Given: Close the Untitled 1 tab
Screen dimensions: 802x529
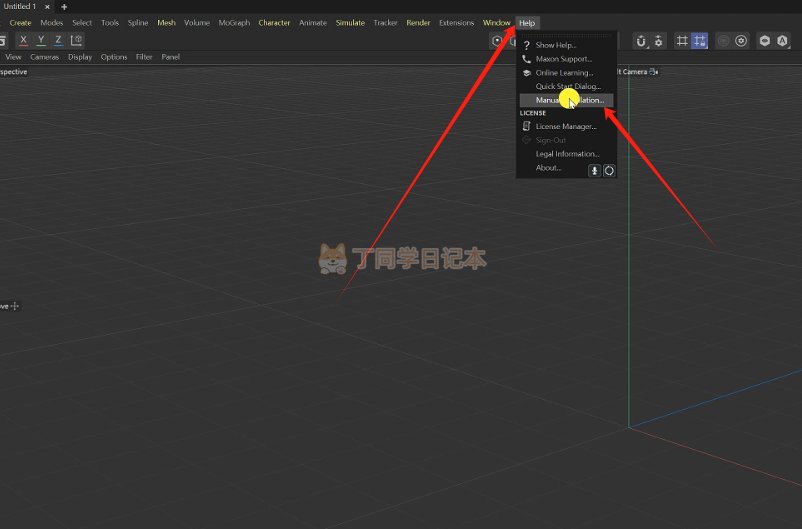Looking at the screenshot, I should (x=47, y=7).
